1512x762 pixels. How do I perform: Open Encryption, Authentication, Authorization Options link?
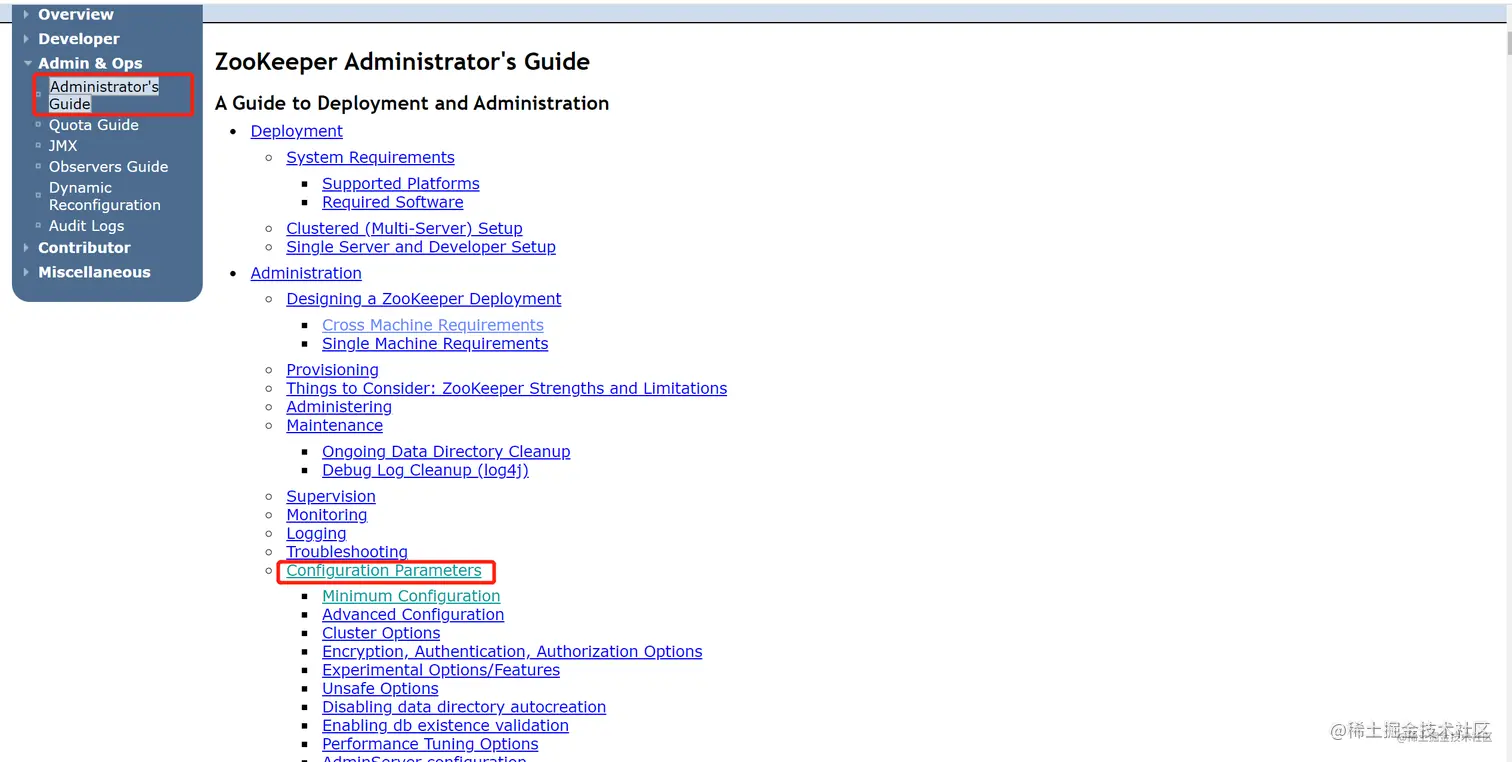tap(512, 652)
